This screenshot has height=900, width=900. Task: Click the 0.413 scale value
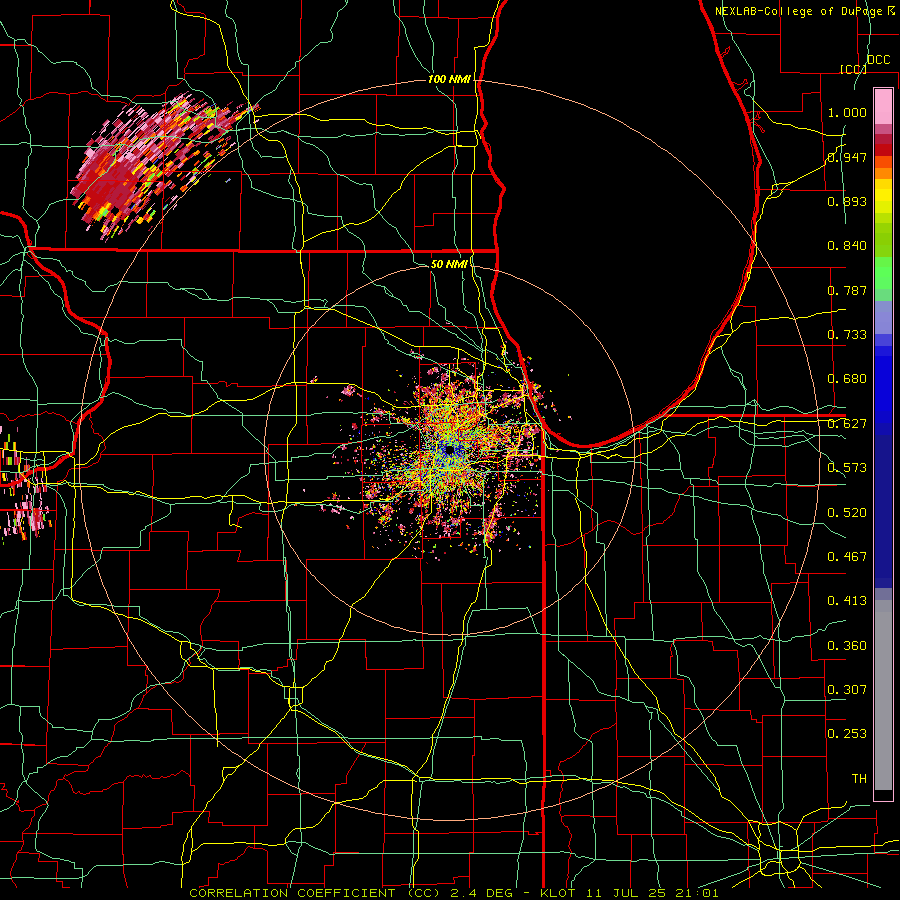coord(847,601)
